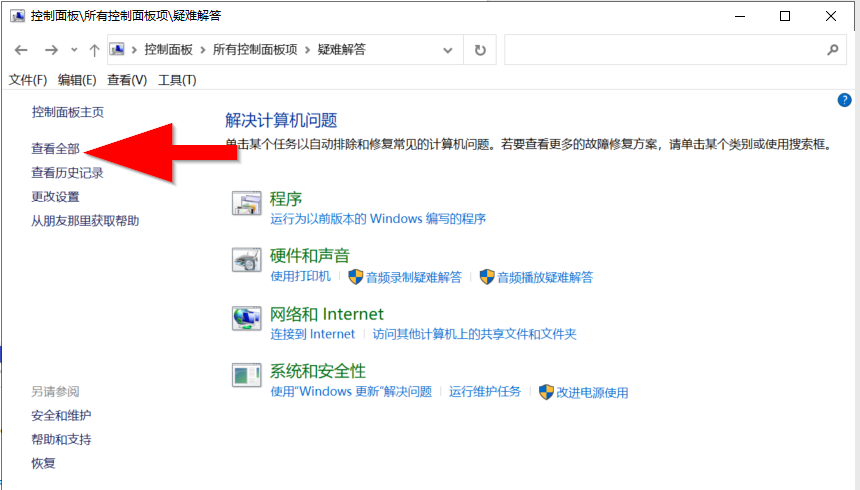Click 使用打印机 troubleshooter
Viewport: 860px width, 490px height.
pos(301,276)
